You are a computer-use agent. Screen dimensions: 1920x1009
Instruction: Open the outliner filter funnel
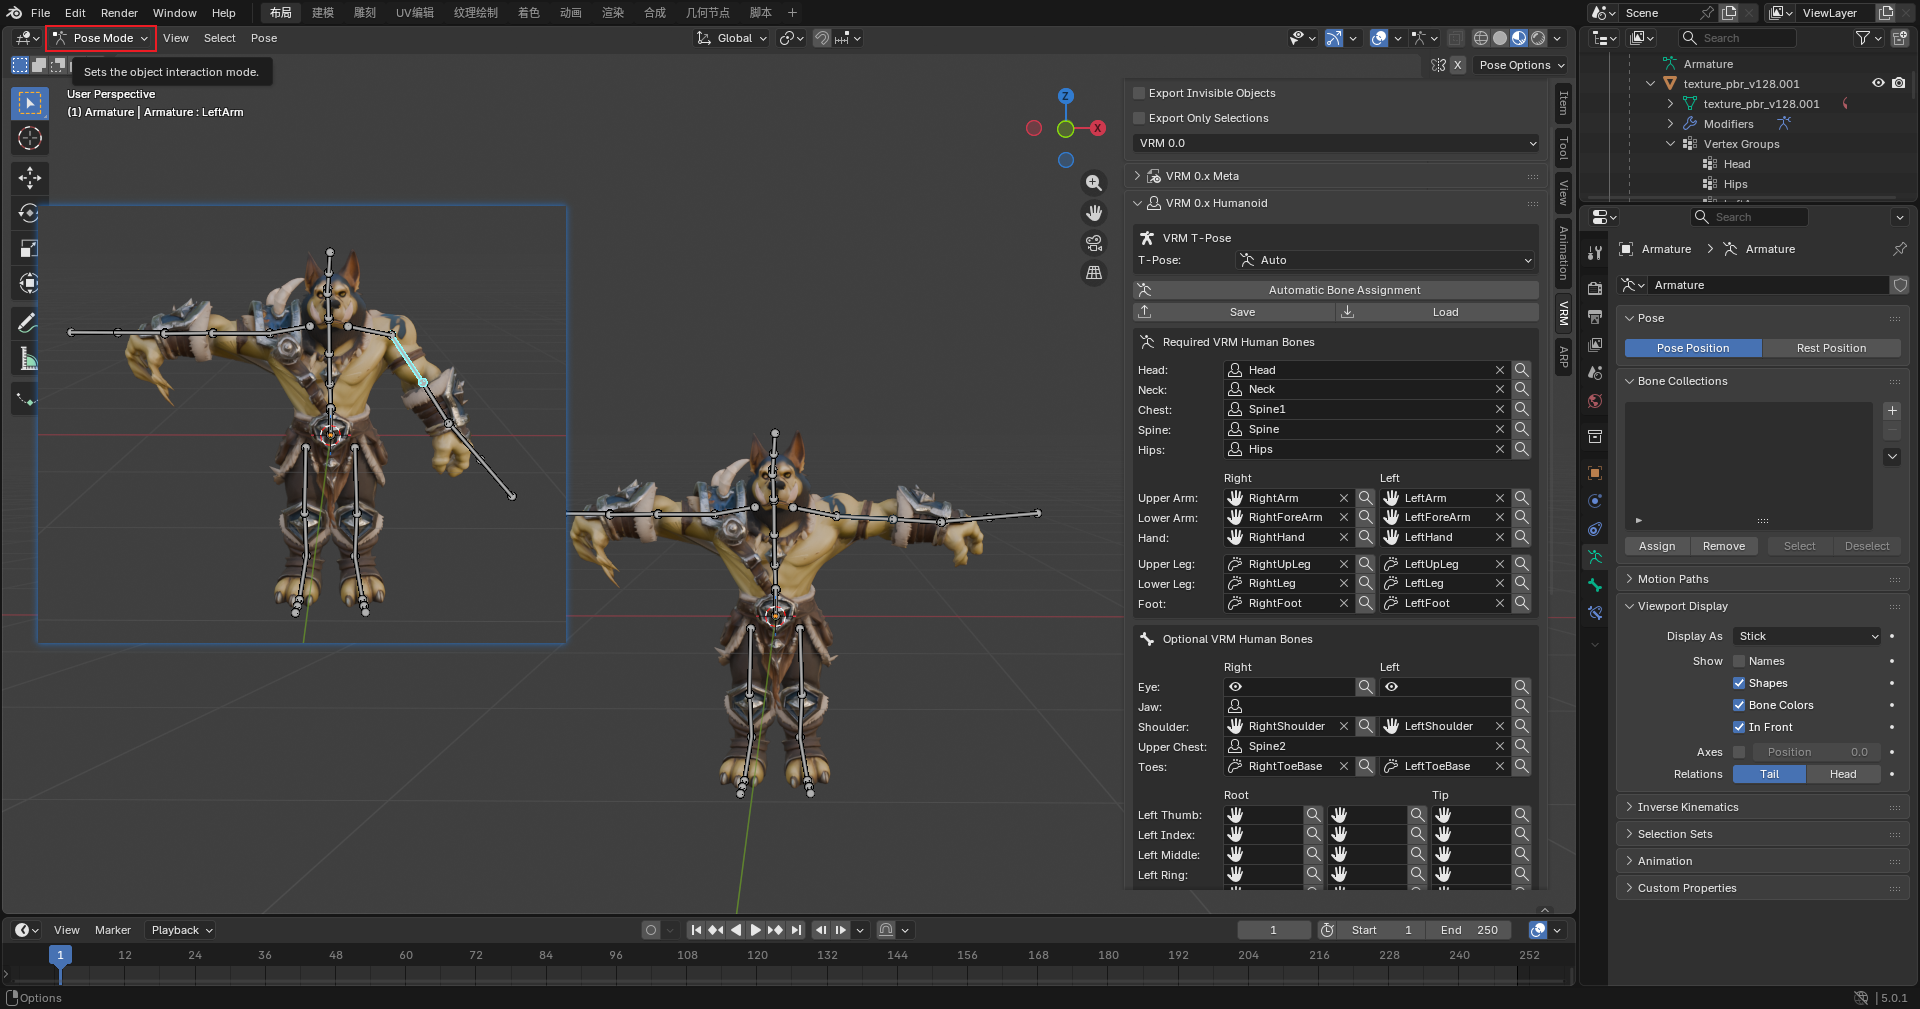click(1863, 38)
